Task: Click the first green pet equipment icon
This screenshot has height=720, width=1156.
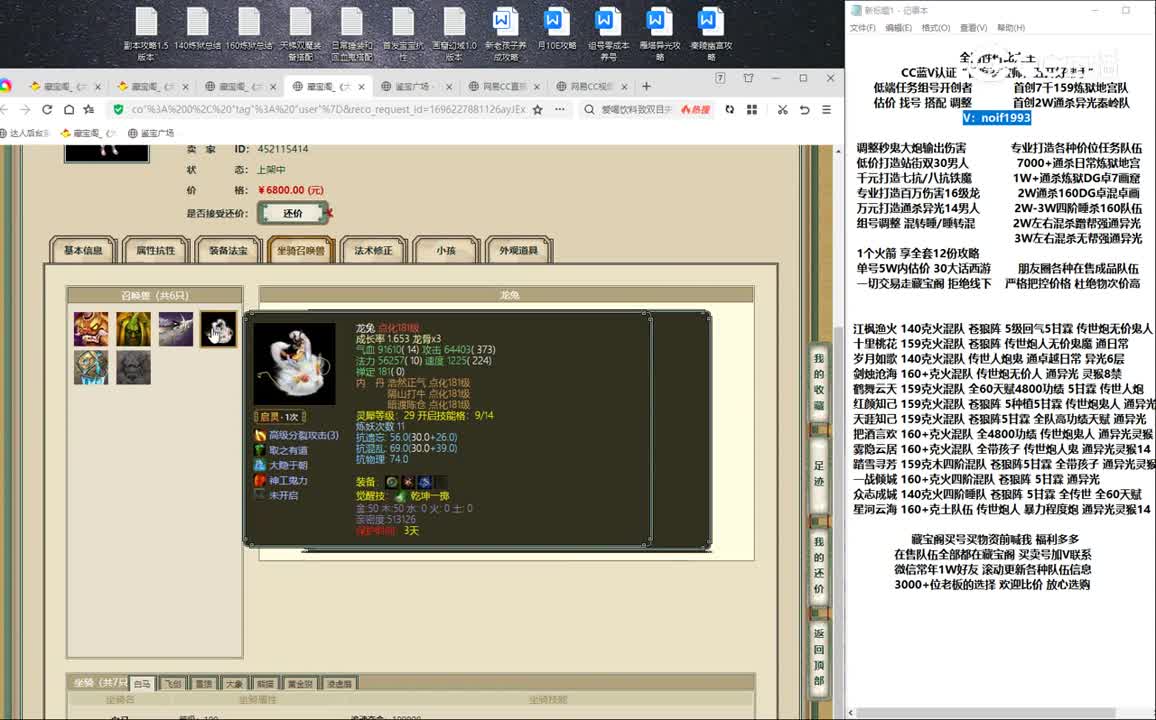Action: [x=391, y=482]
